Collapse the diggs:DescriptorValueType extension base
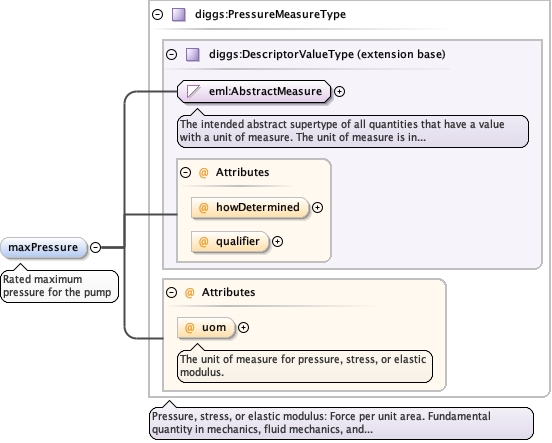 click(171, 54)
